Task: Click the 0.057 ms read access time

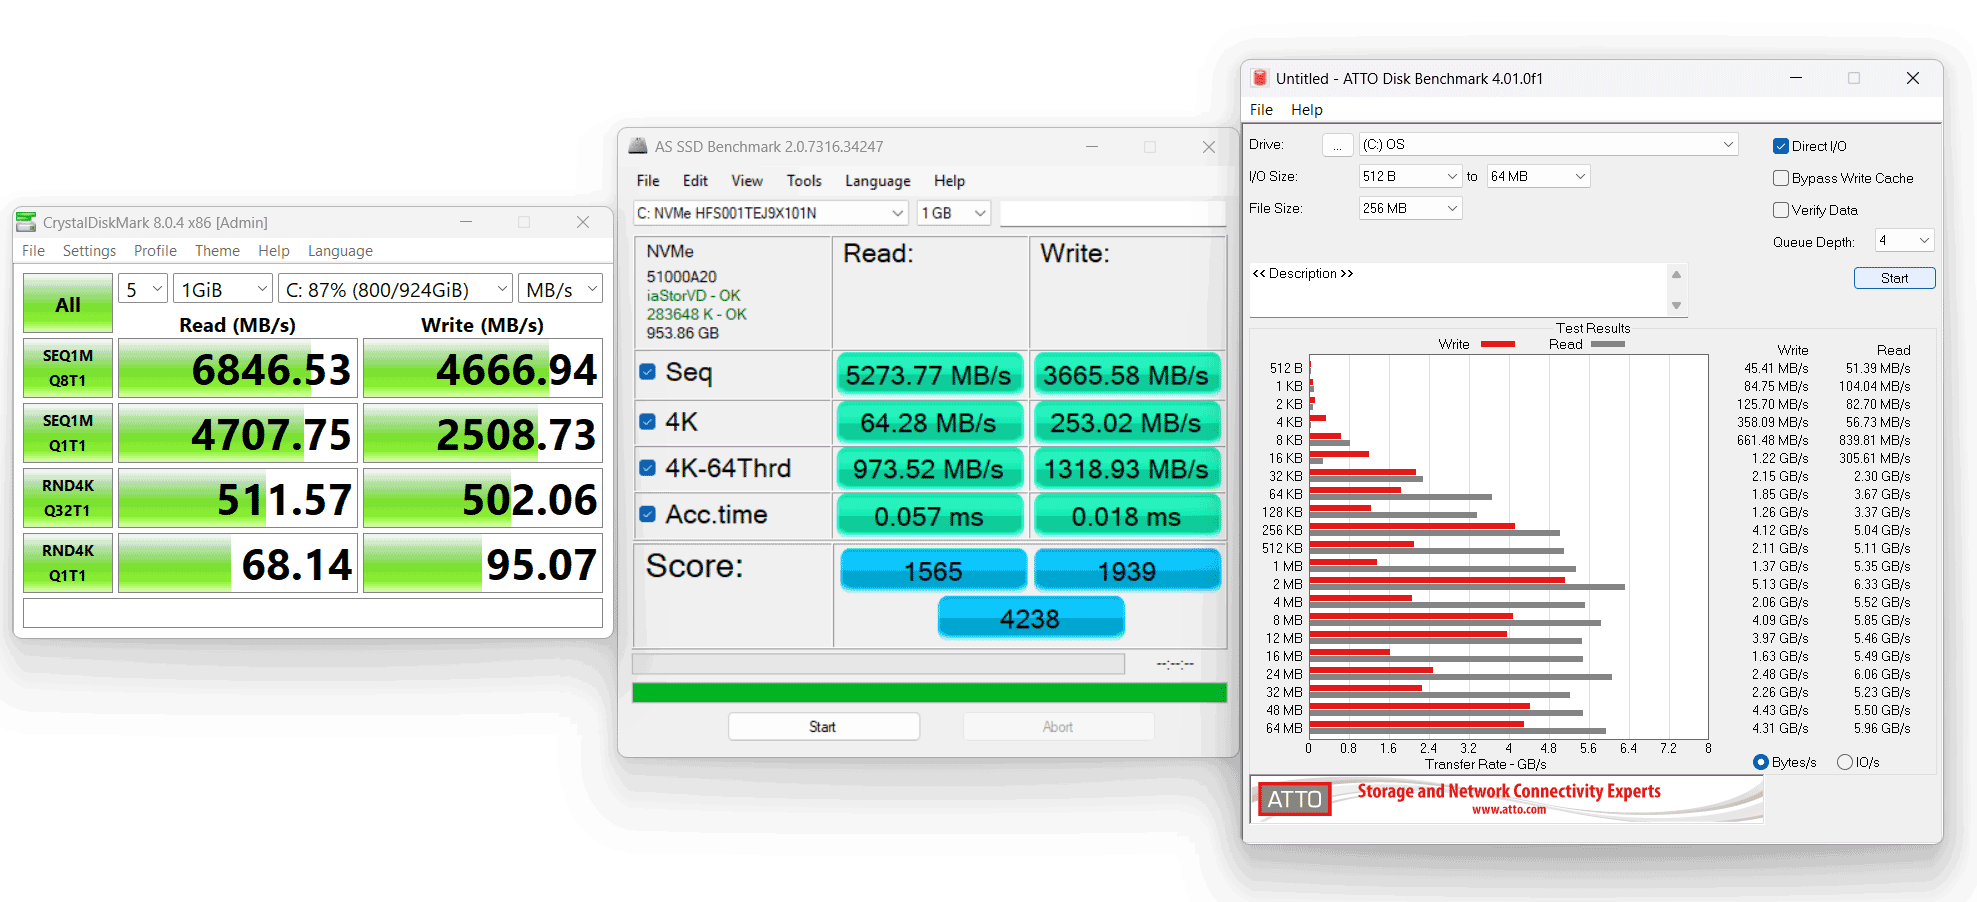Action: coord(929,516)
